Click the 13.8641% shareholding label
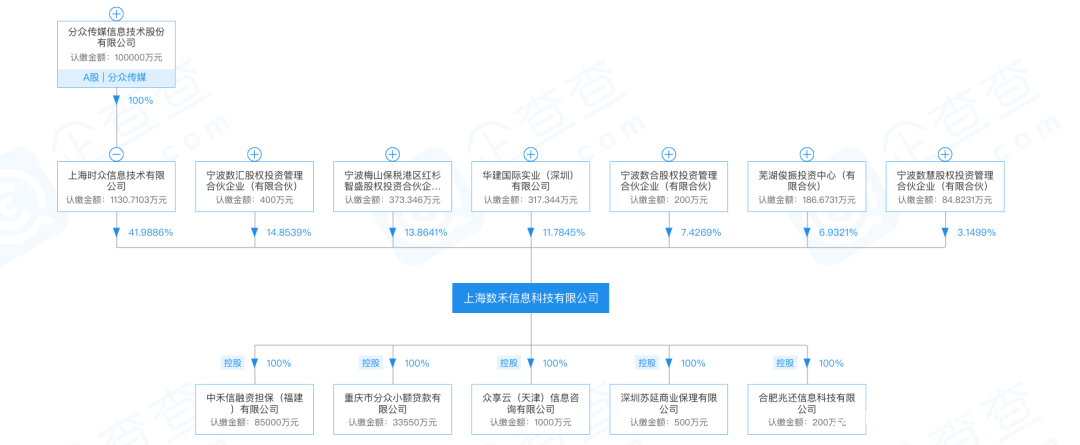1080x445 pixels. (x=425, y=232)
